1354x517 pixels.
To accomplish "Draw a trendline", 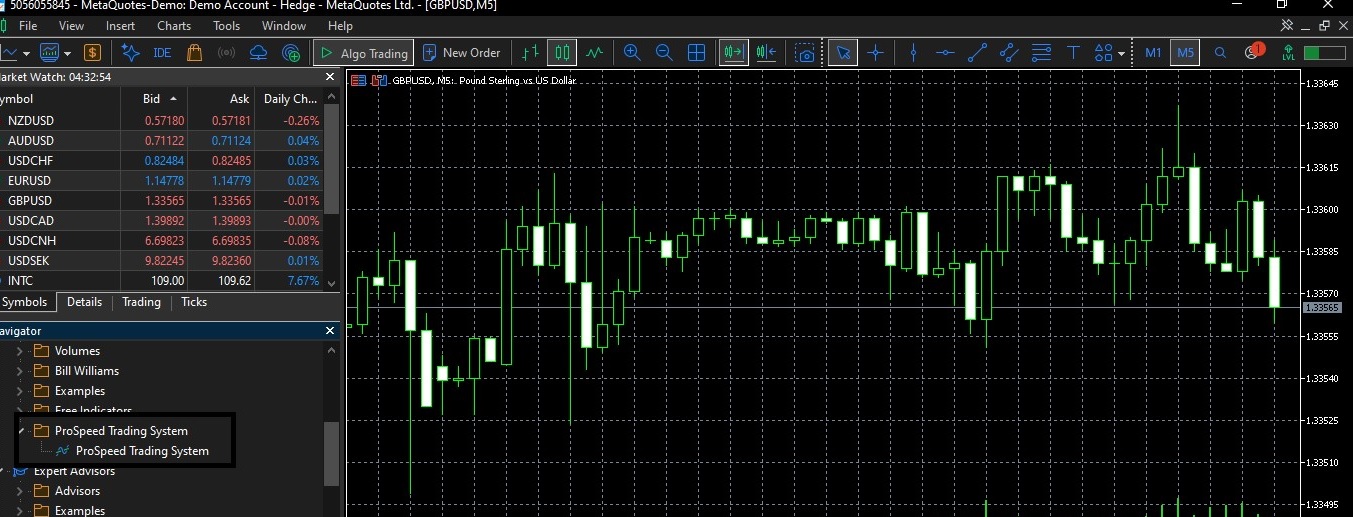I will [x=978, y=53].
